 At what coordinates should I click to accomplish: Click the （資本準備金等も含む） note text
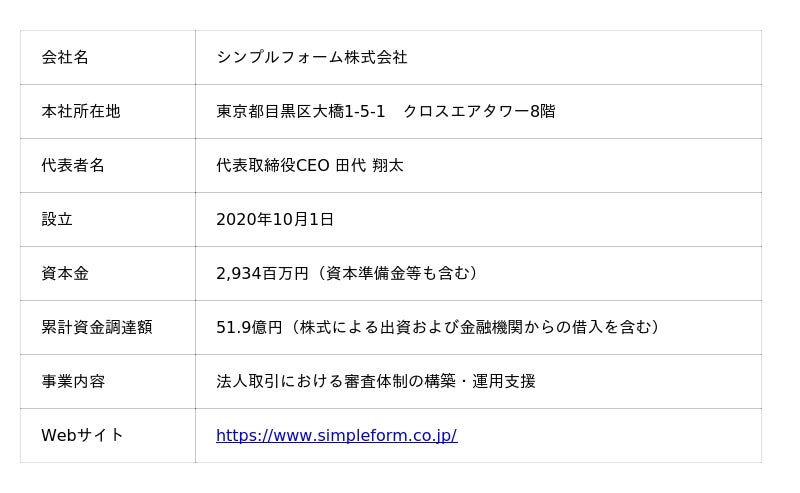pos(398,274)
